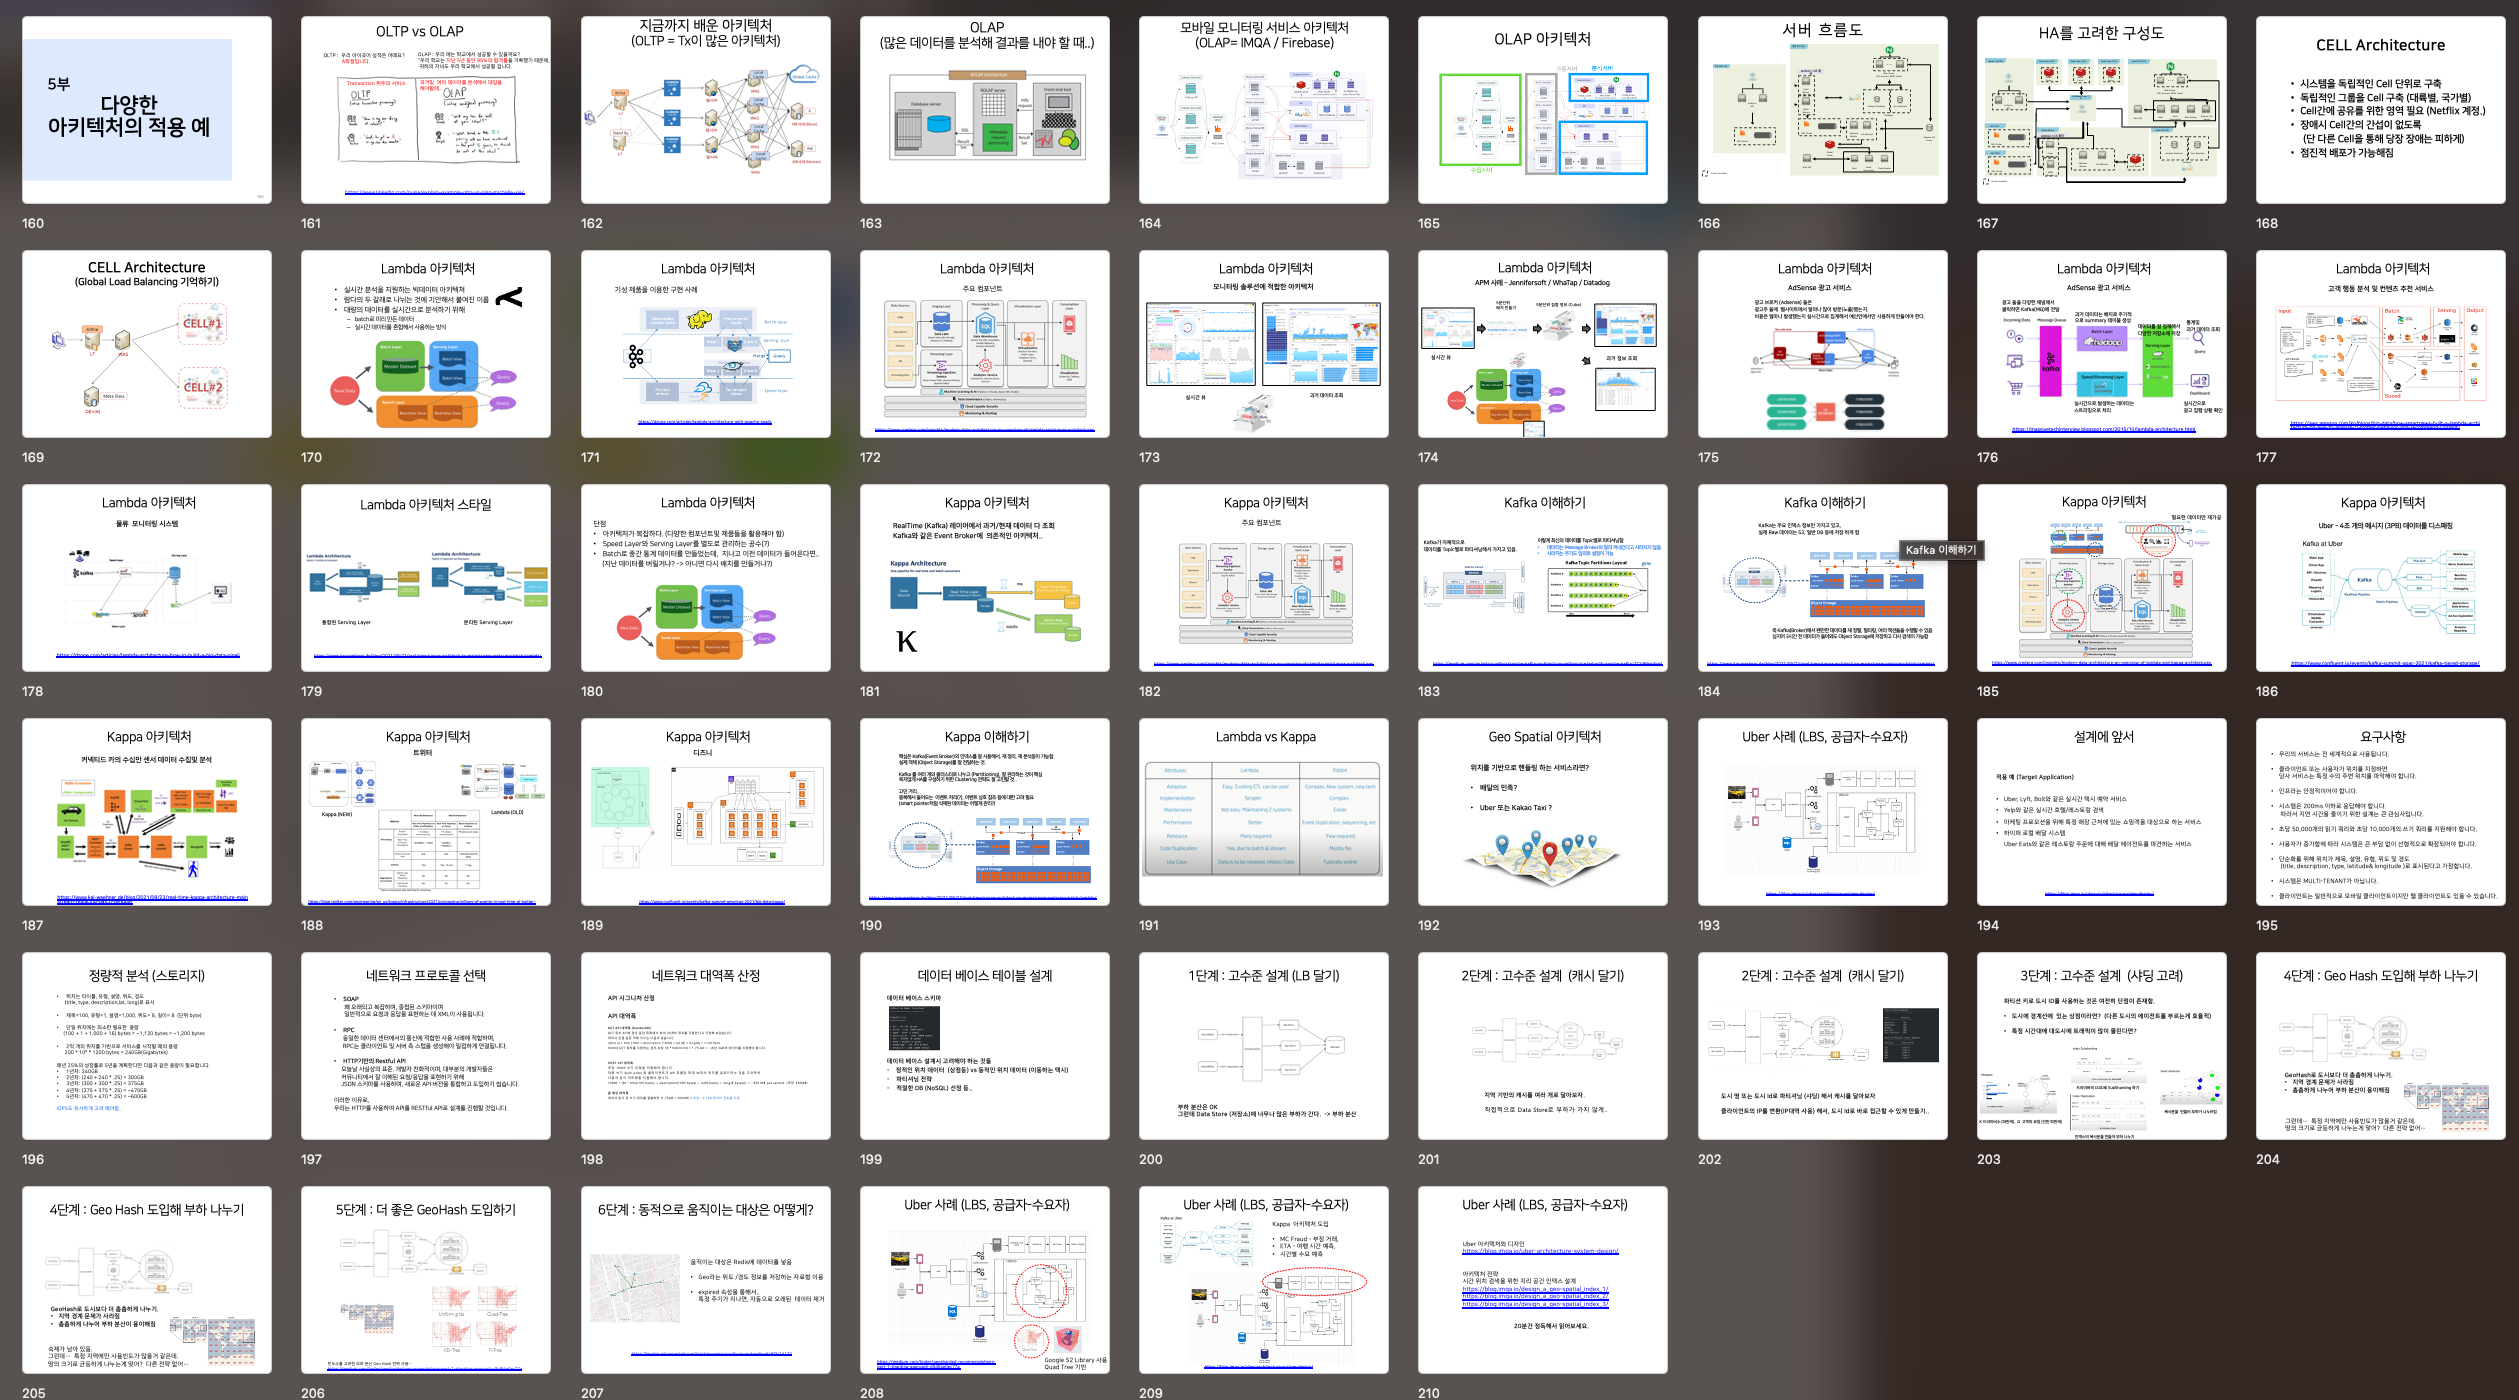Image resolution: width=2519 pixels, height=1400 pixels.
Task: Click slide 179 Lambda 아키텍처 스타일
Action: tap(425, 578)
